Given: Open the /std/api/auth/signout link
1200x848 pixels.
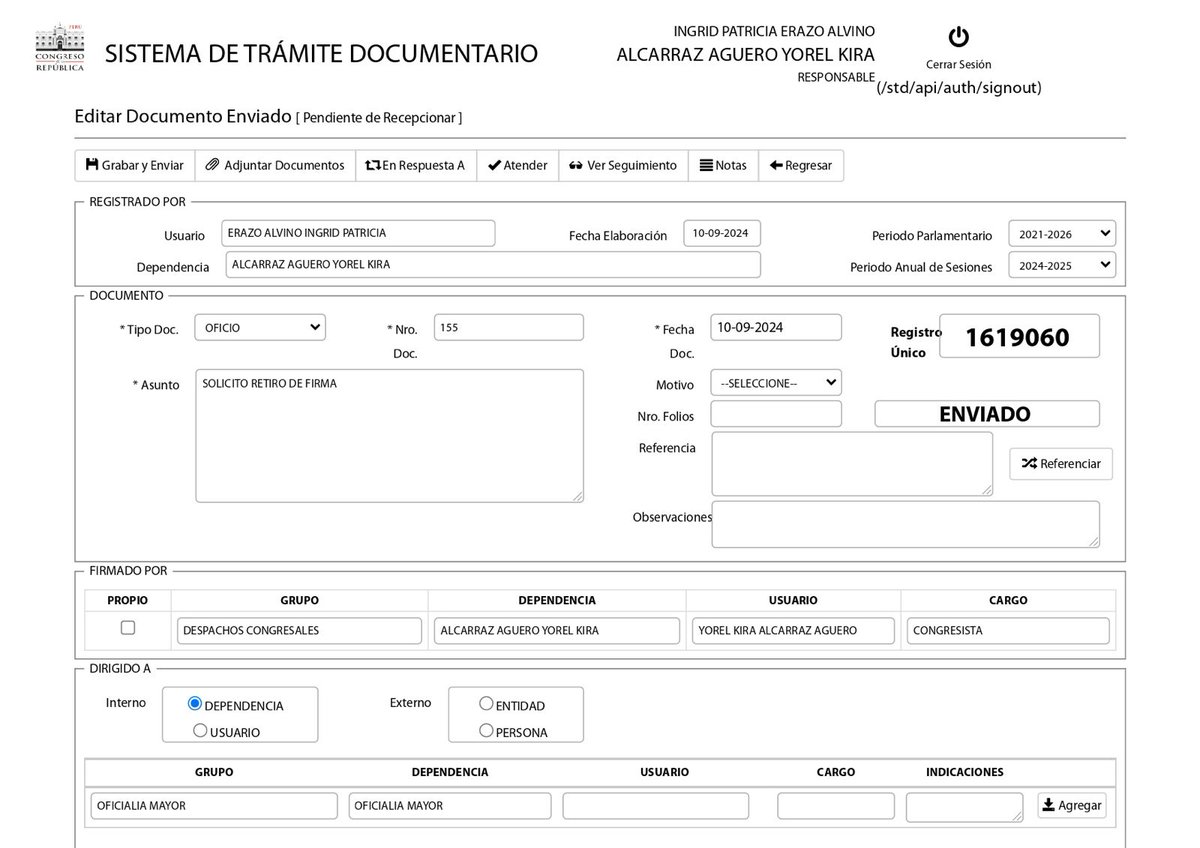Looking at the screenshot, I should click(x=959, y=88).
